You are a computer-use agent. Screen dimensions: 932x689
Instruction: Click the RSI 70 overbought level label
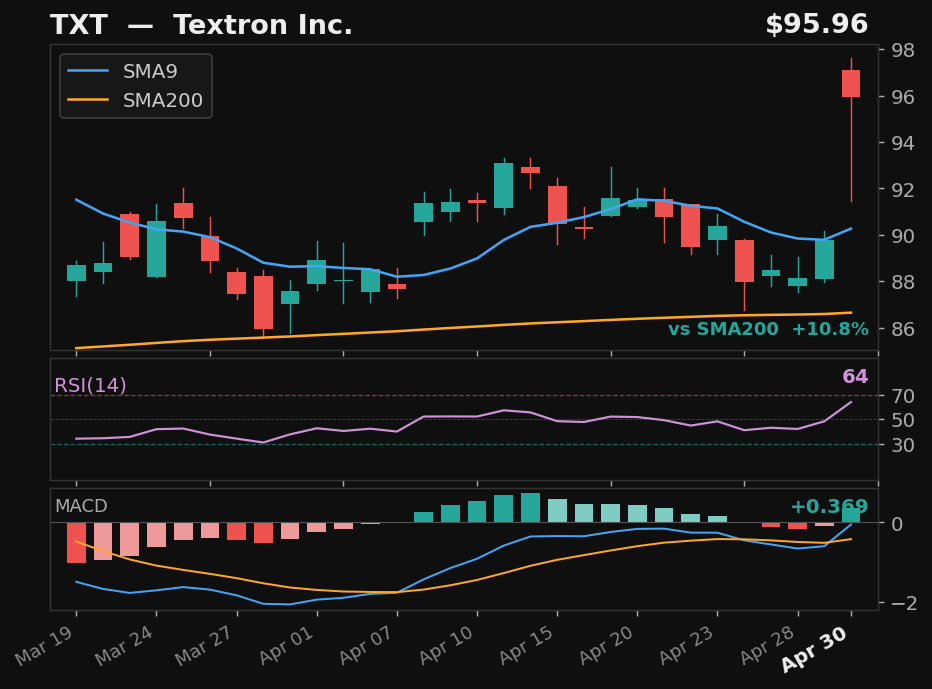tap(903, 396)
